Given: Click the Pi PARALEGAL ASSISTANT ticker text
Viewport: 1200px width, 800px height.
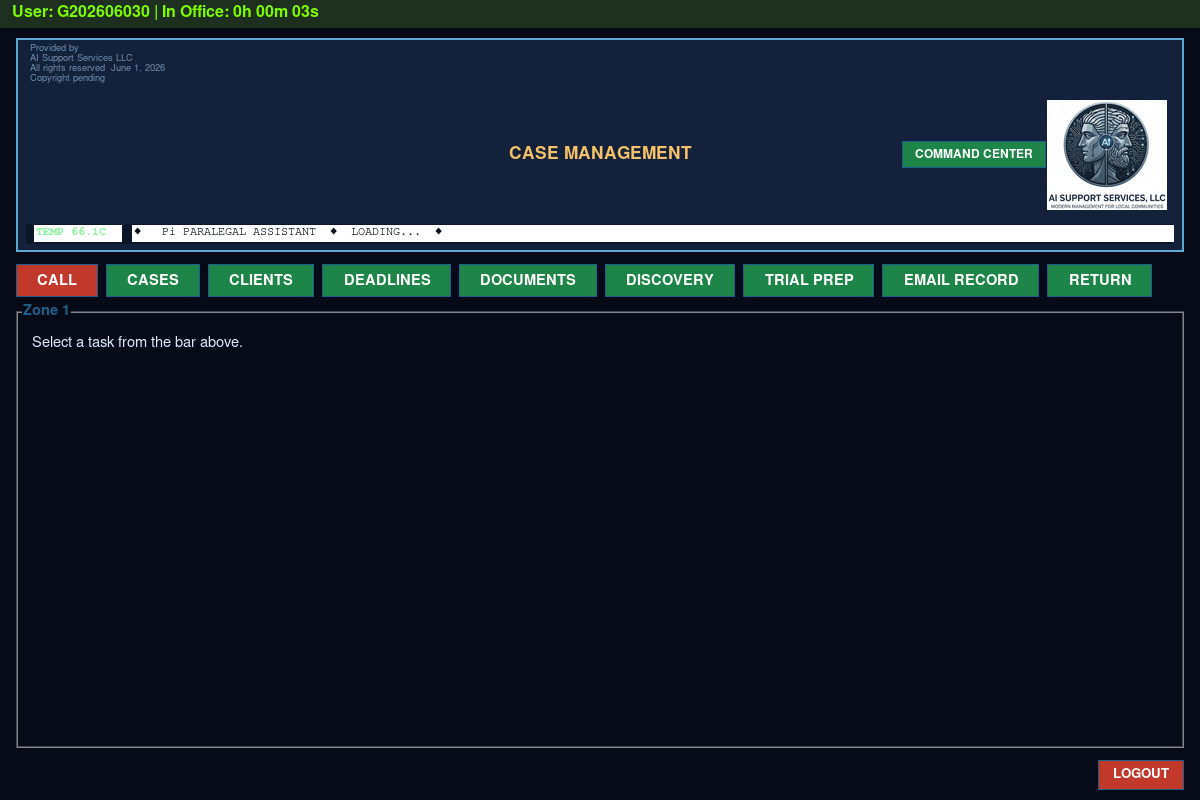Looking at the screenshot, I should 239,232.
